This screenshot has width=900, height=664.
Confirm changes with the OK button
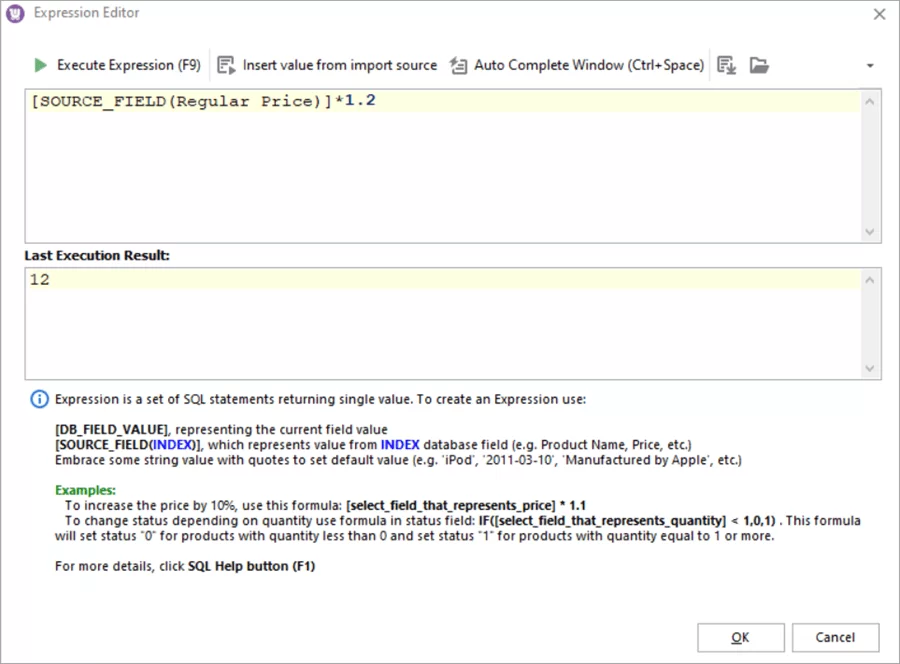(x=740, y=637)
